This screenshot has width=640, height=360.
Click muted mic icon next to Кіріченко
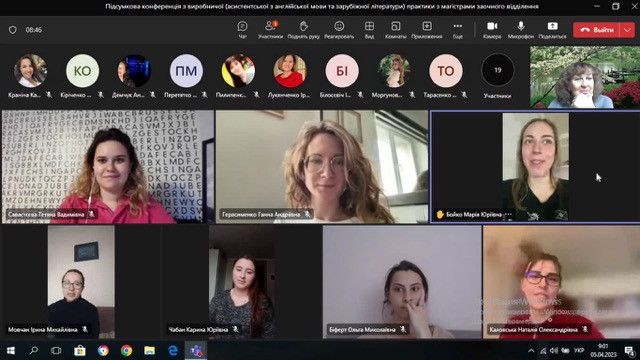[100, 95]
